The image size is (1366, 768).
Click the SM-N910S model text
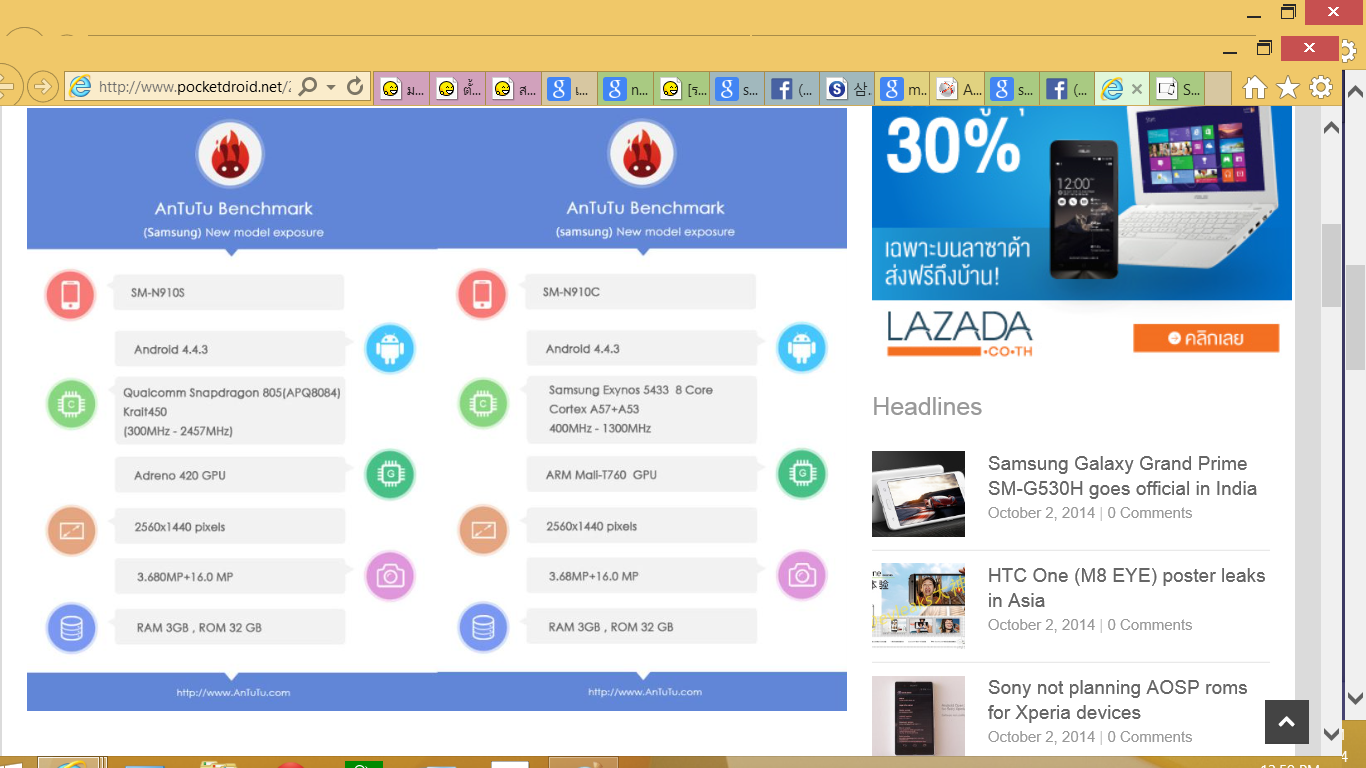158,293
